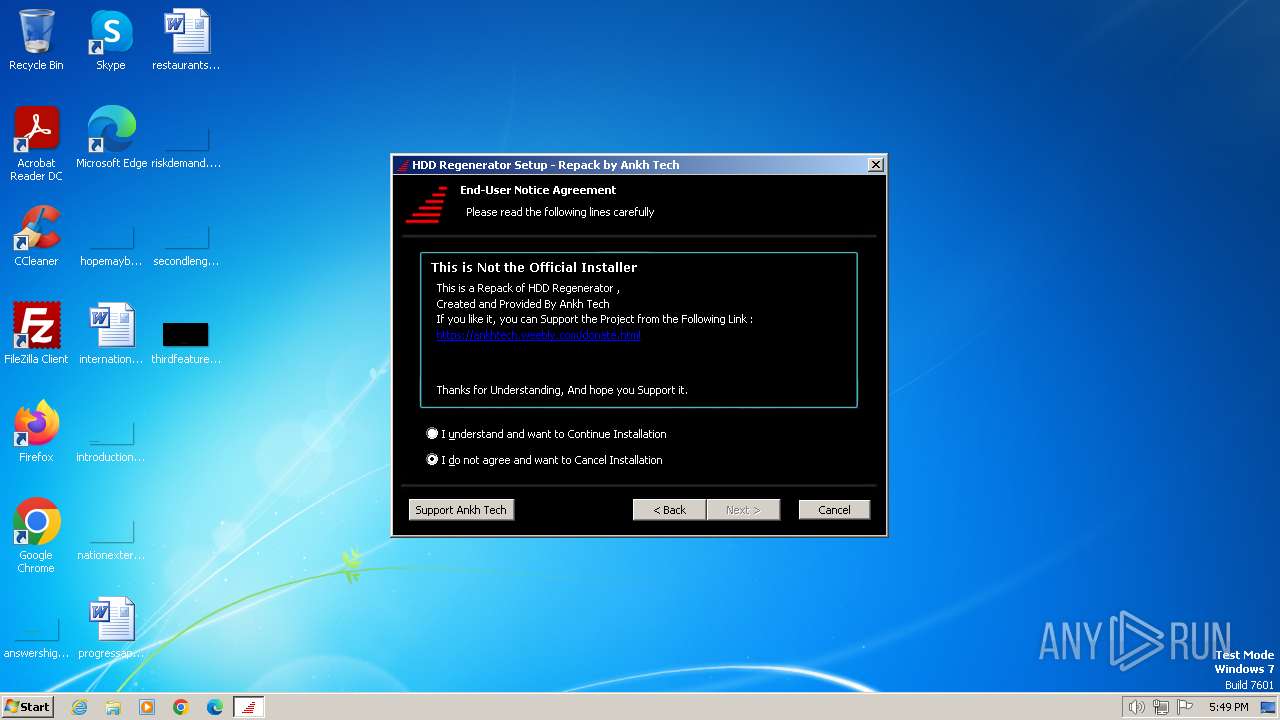The height and width of the screenshot is (720, 1280).
Task: Open the internation Word document
Action: (111, 334)
